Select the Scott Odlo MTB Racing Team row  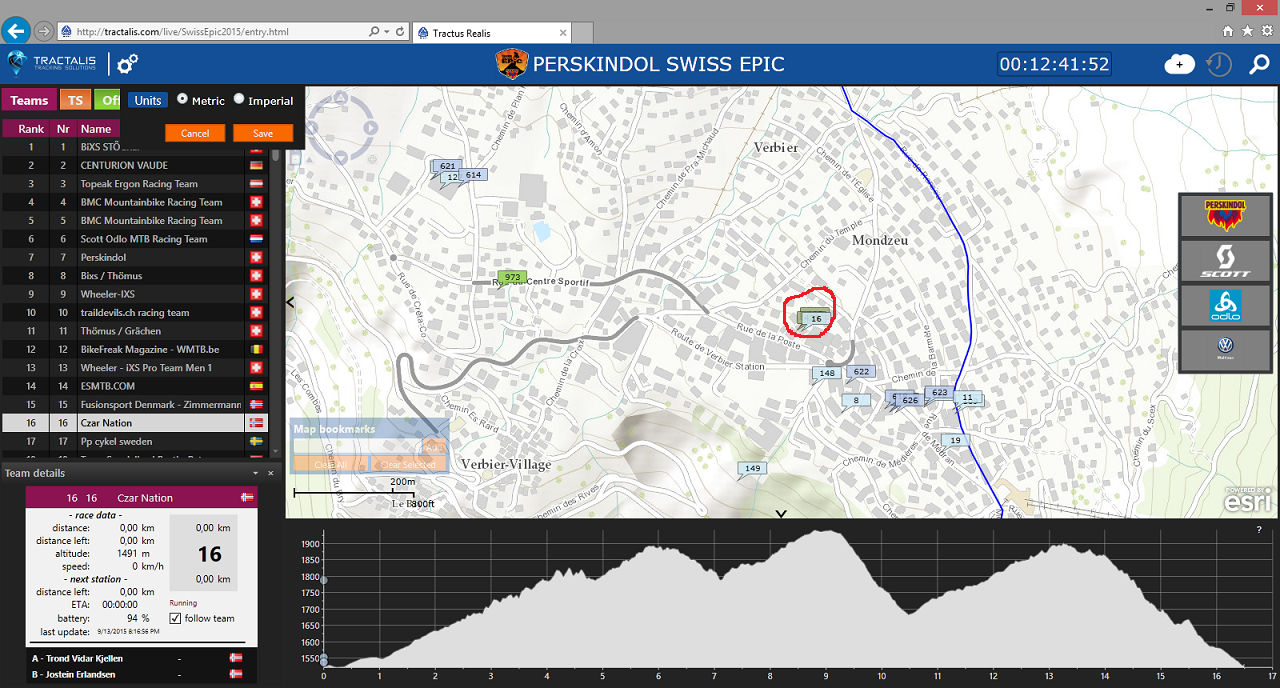(x=136, y=239)
